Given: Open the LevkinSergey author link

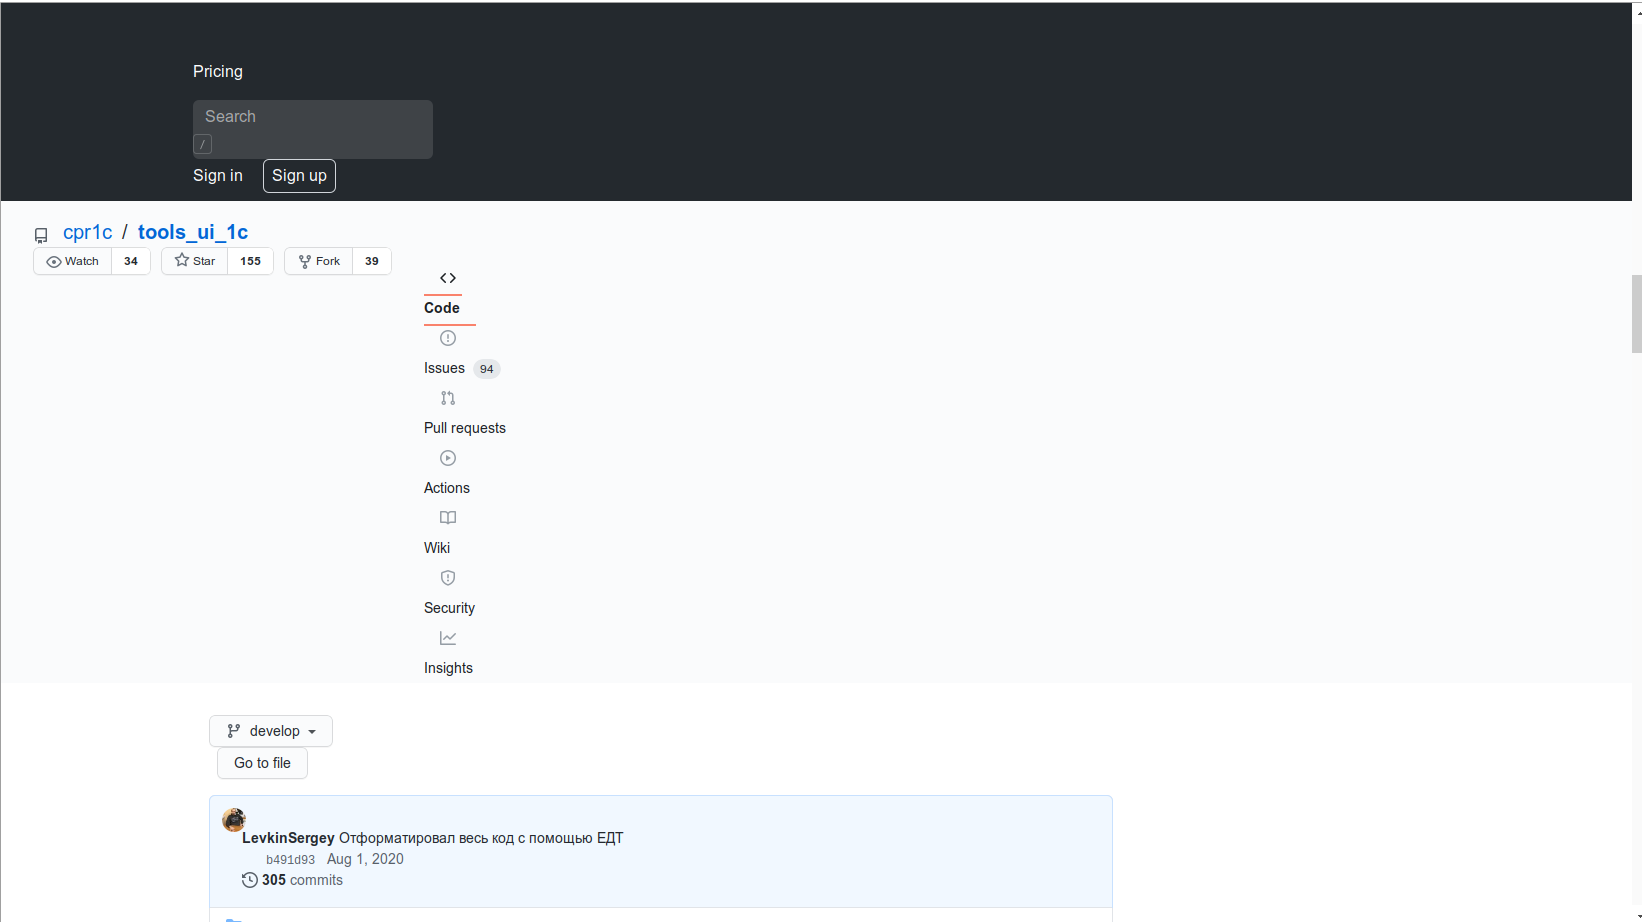Looking at the screenshot, I should coord(288,838).
